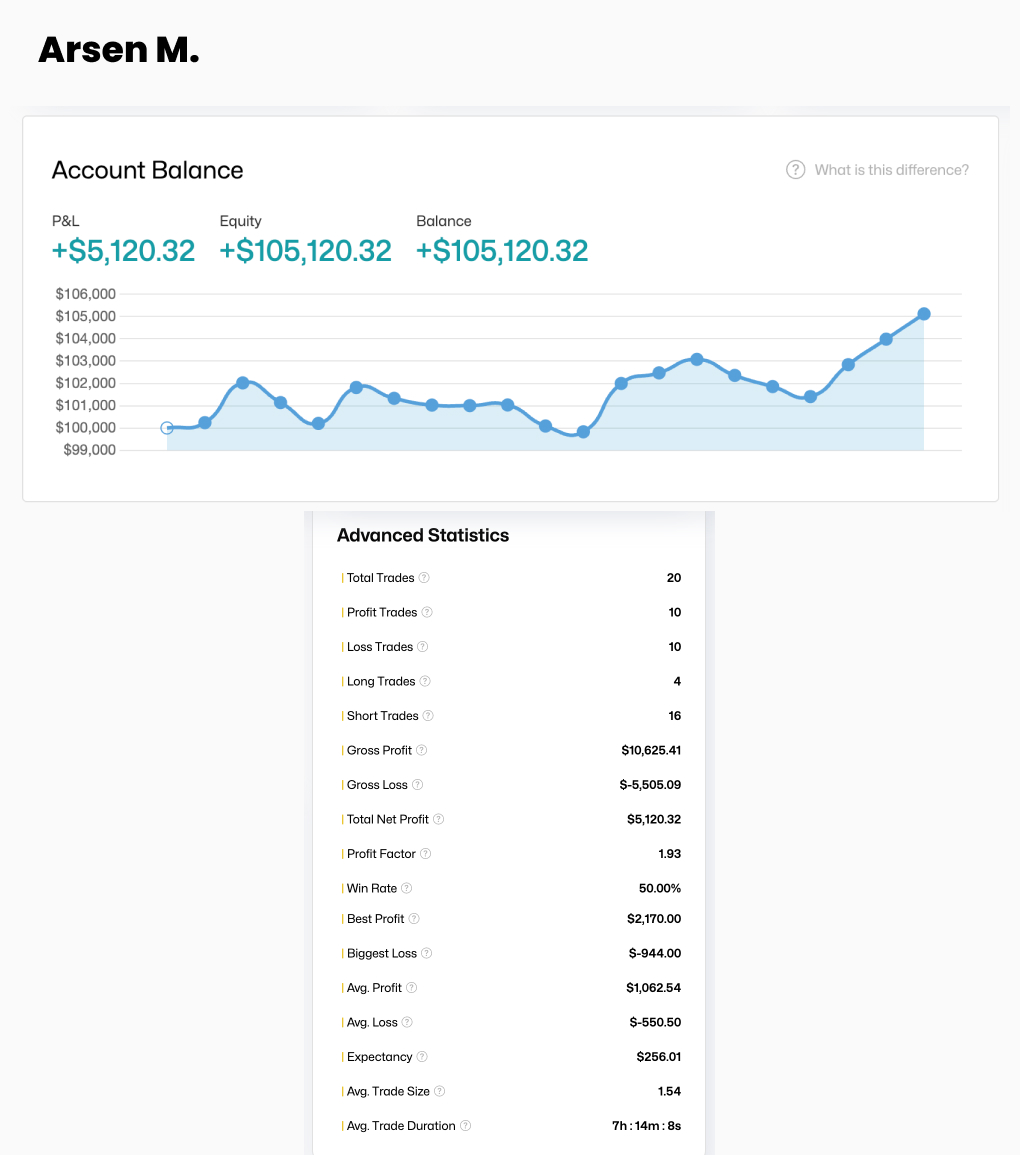The width and height of the screenshot is (1020, 1155).
Task: Click the info icon beside Gross Profit
Action: click(421, 750)
